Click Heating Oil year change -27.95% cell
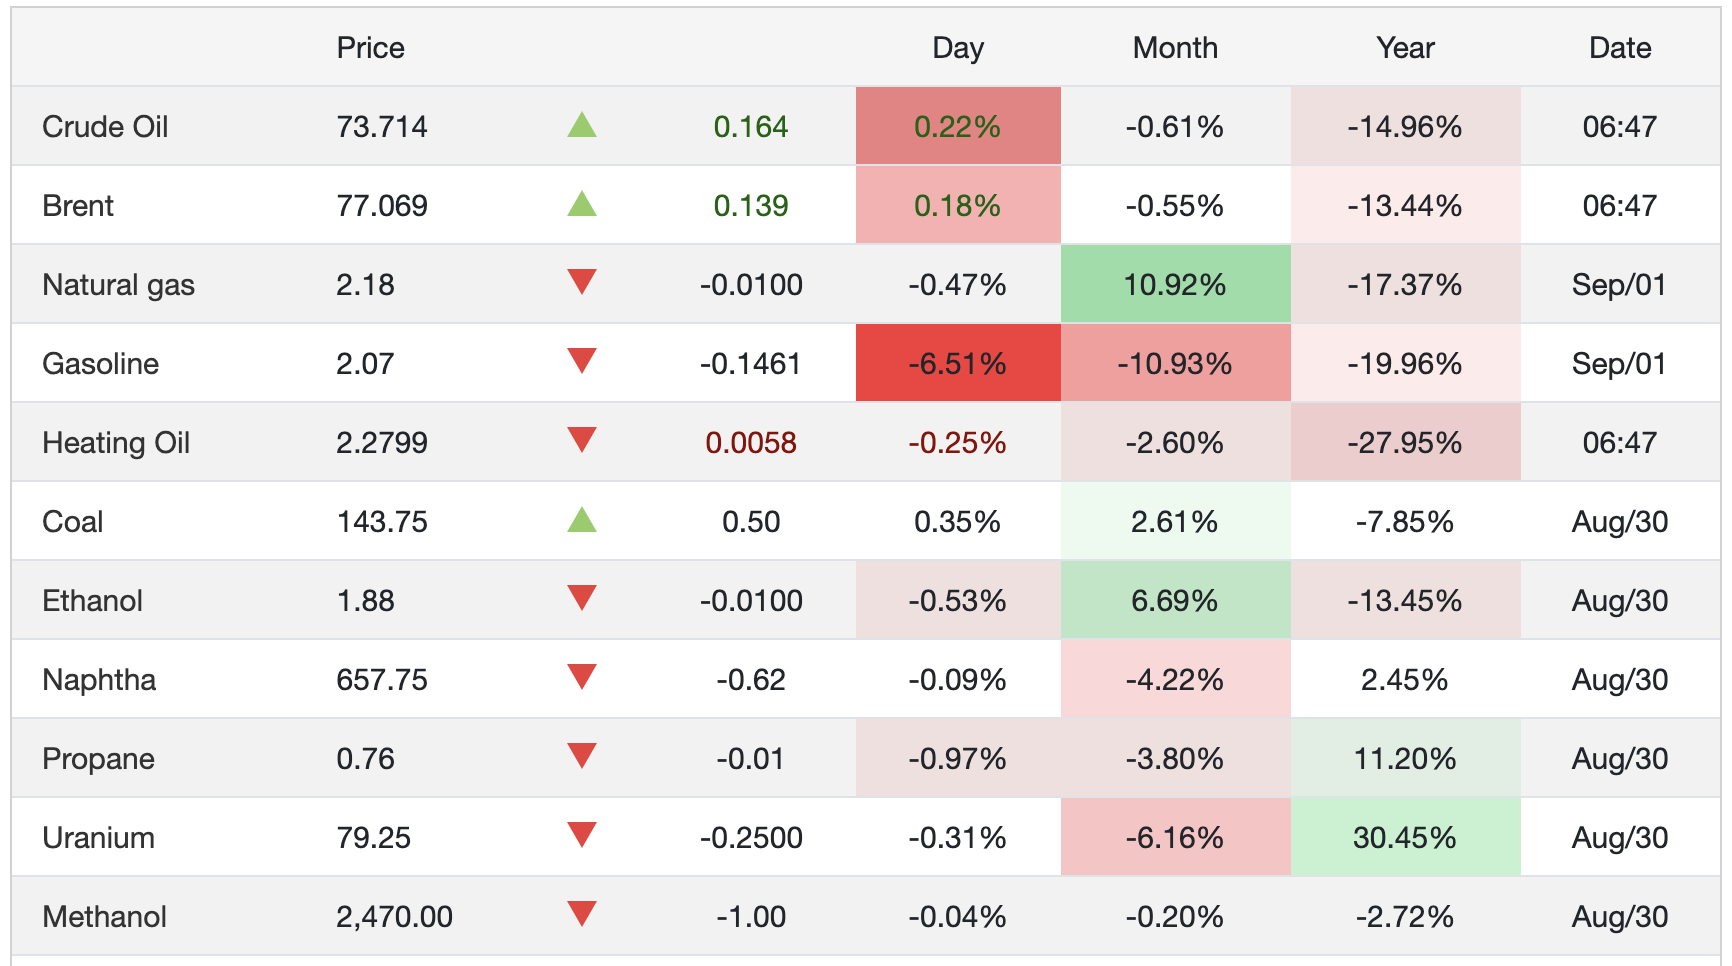Screen dimensions: 1732x966 [1405, 442]
